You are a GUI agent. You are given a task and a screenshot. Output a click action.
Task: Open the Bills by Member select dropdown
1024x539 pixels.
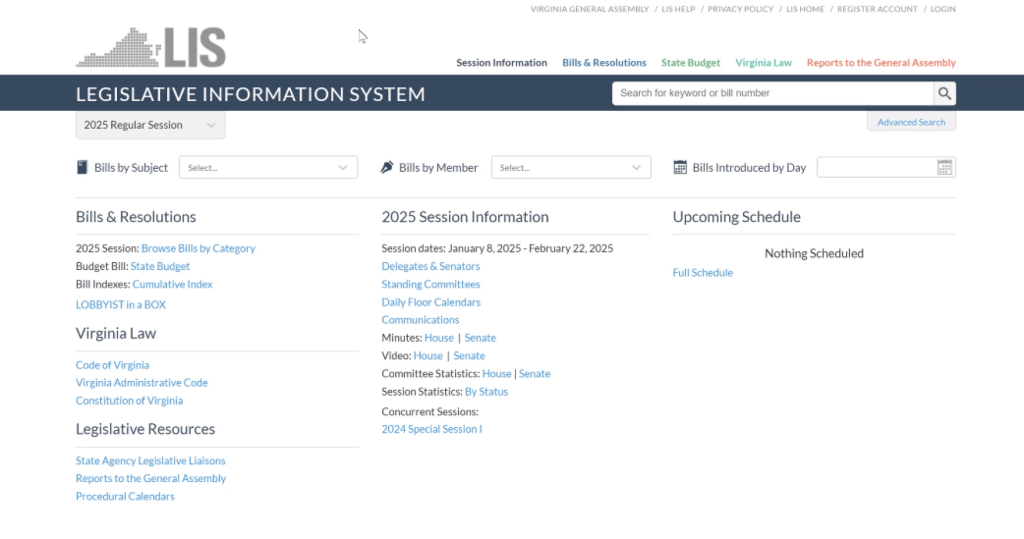570,168
